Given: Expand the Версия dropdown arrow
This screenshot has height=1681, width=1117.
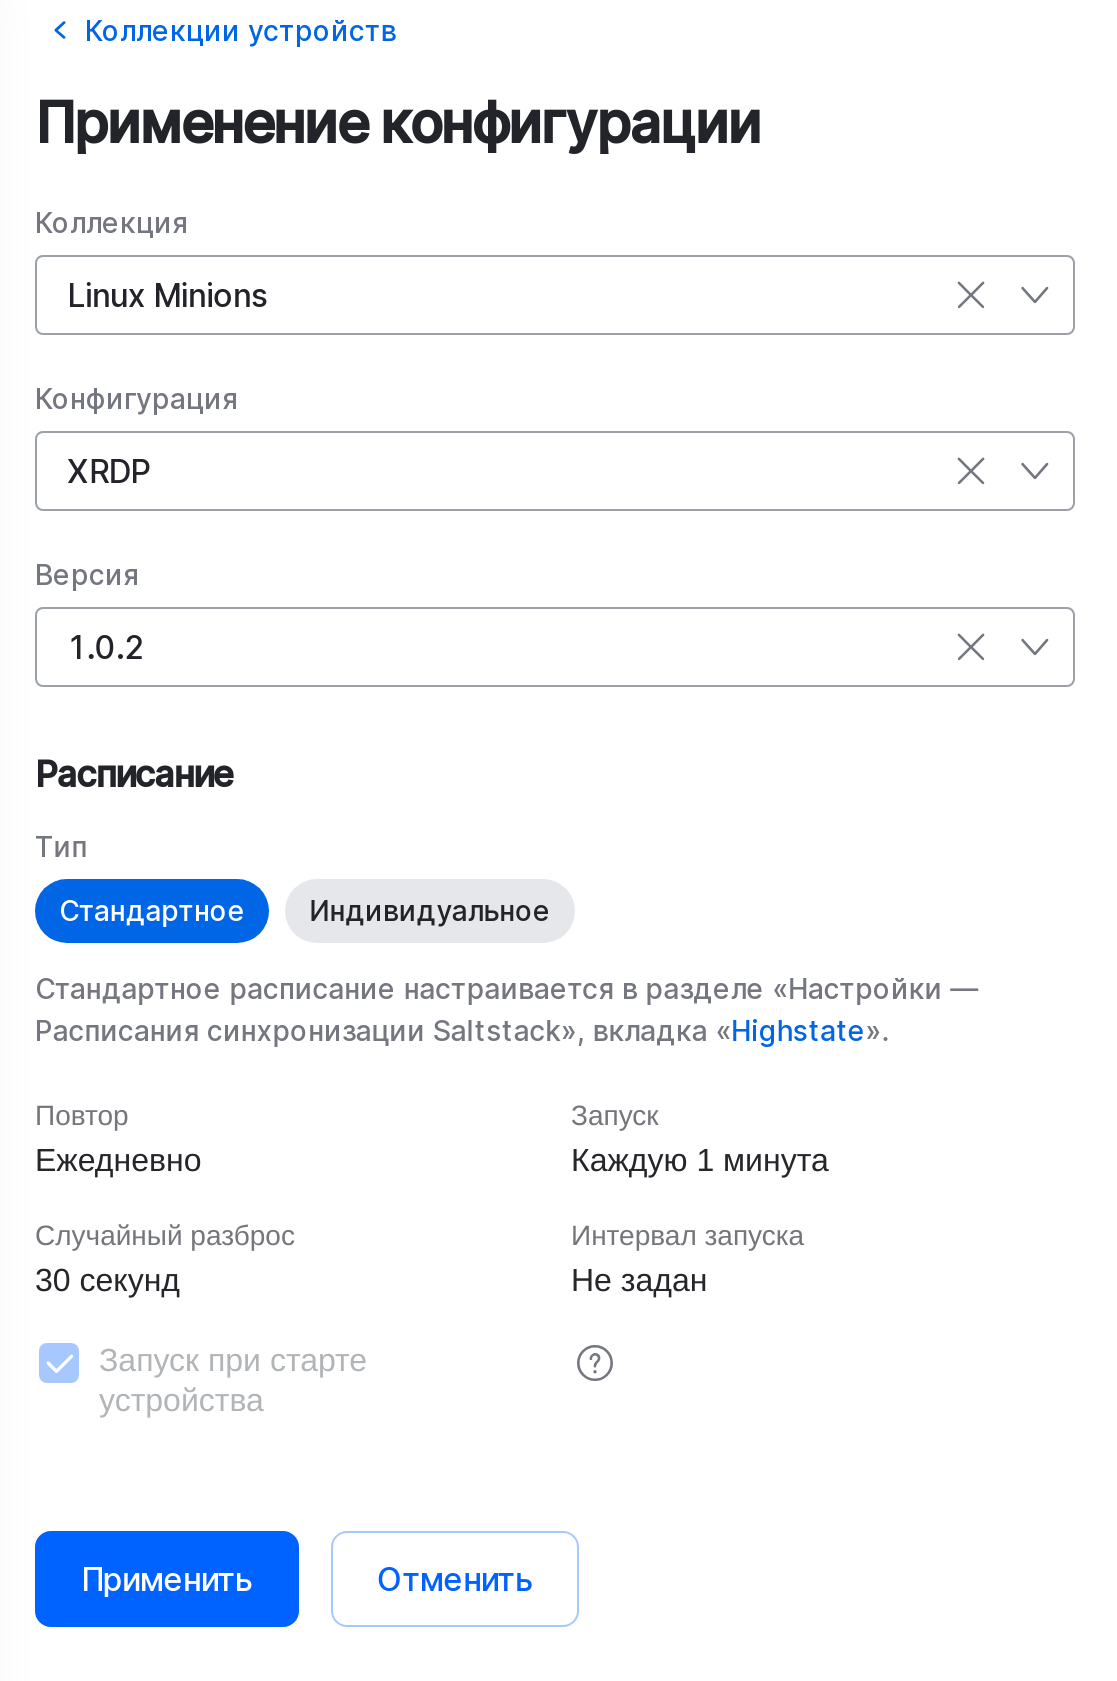Looking at the screenshot, I should pos(1035,647).
